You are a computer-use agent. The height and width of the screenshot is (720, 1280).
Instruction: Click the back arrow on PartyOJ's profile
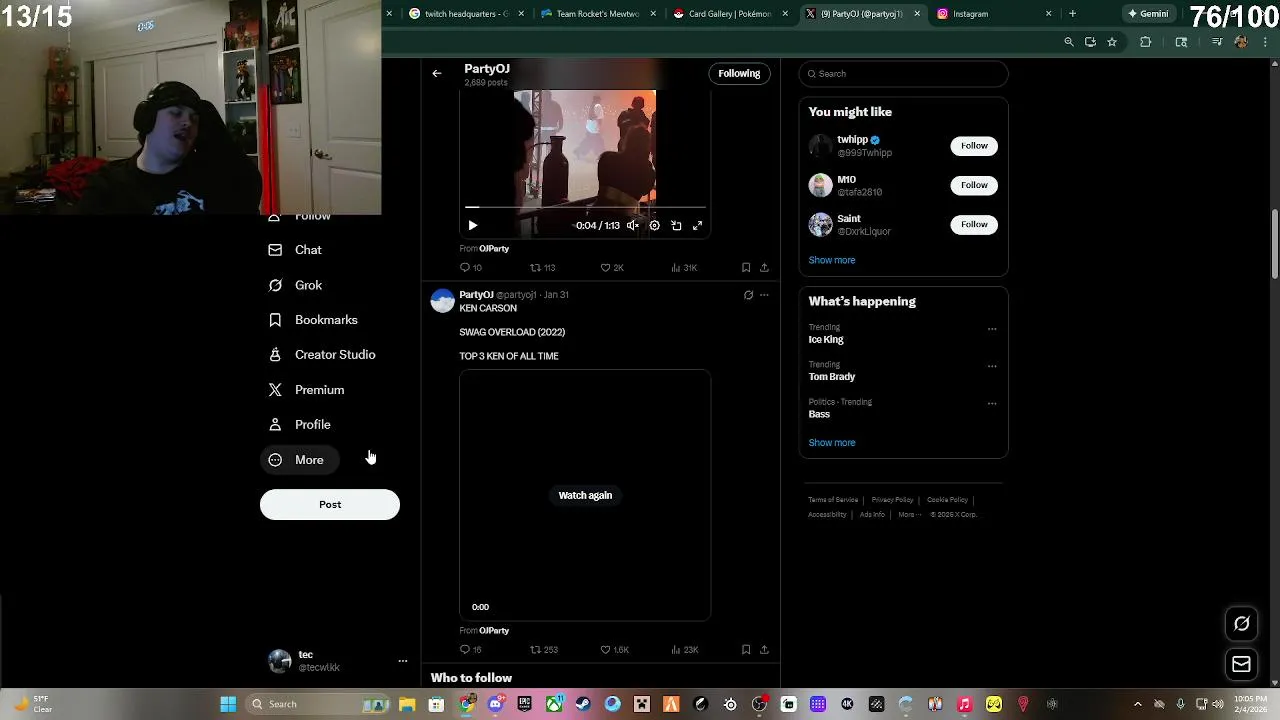(x=437, y=73)
